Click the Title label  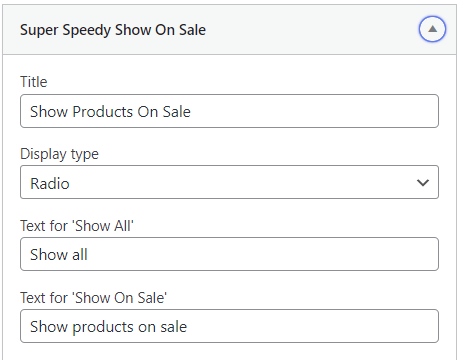[x=34, y=82]
